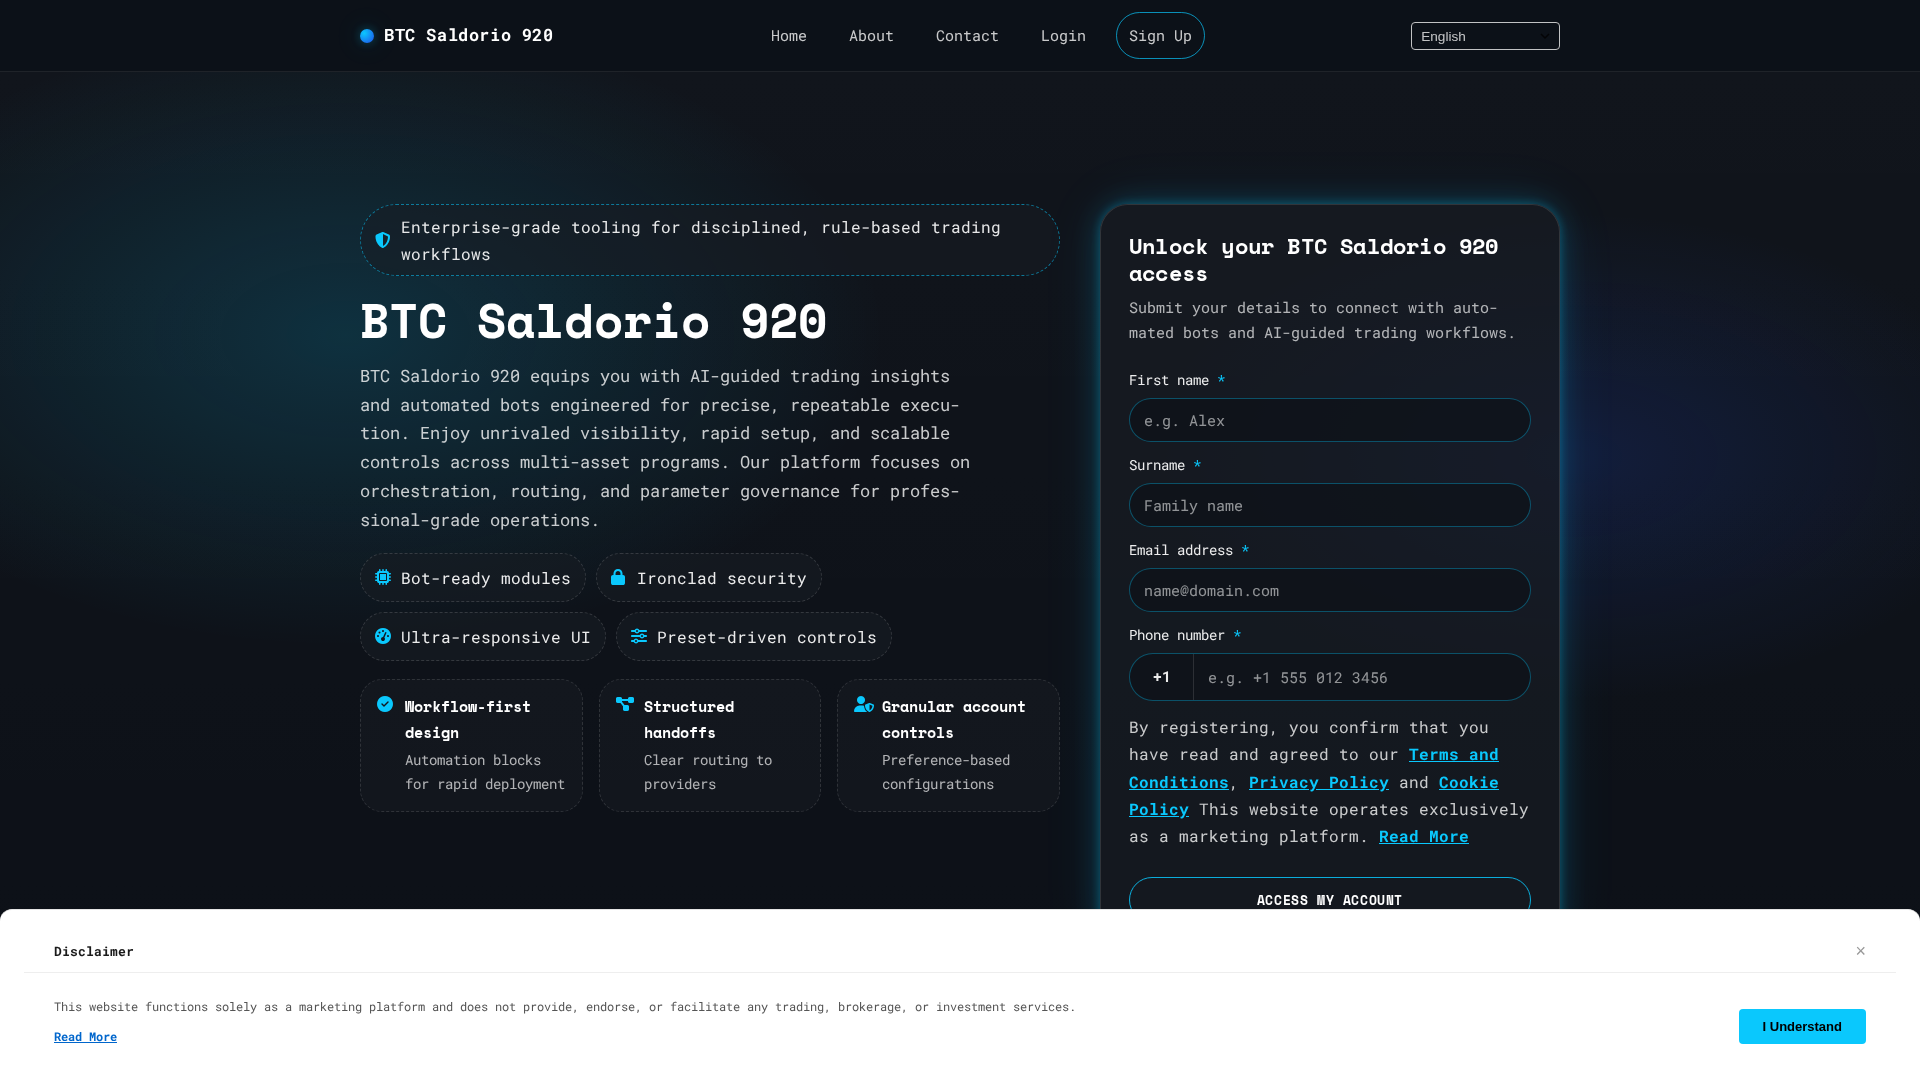Select the Ironclad security chip

708,578
